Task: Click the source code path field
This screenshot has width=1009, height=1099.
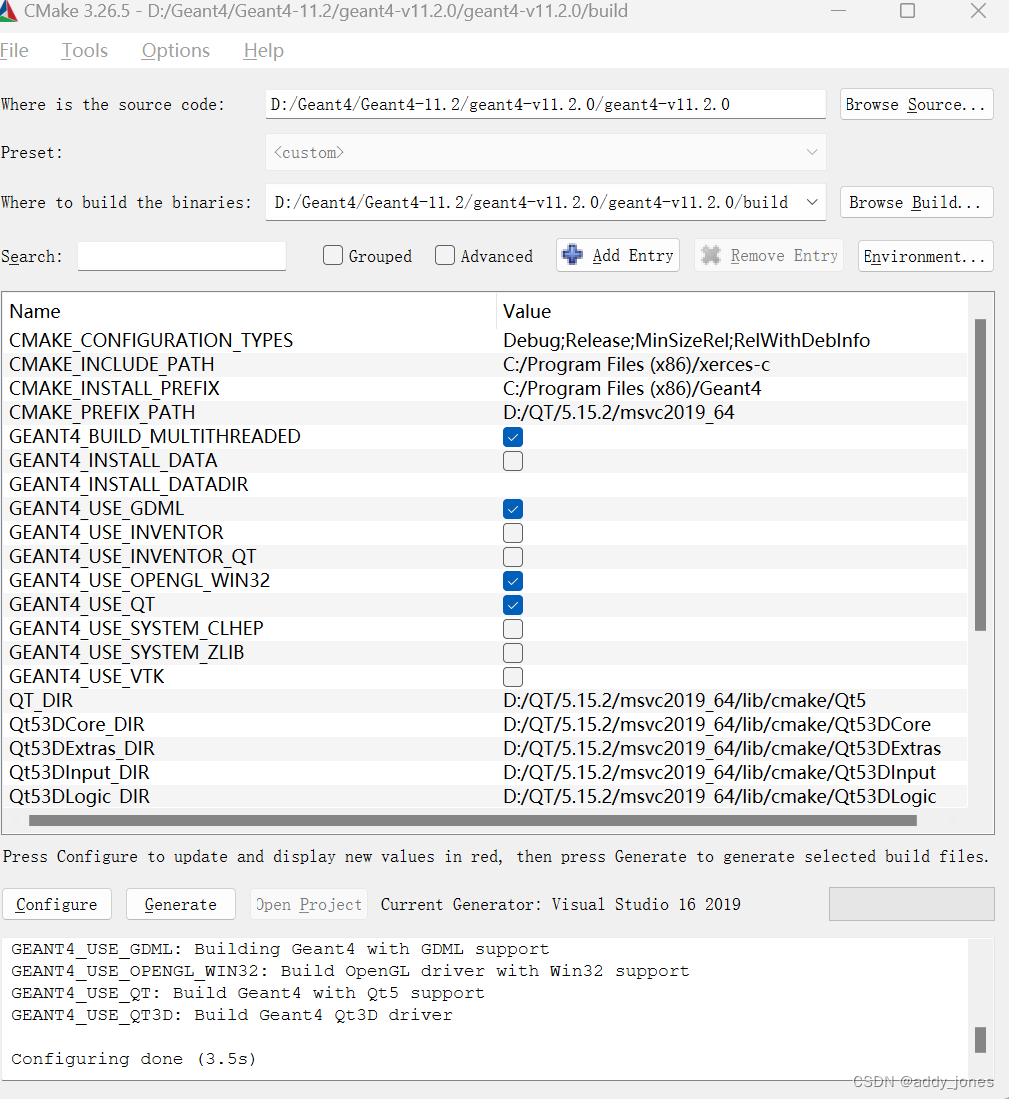Action: click(546, 104)
